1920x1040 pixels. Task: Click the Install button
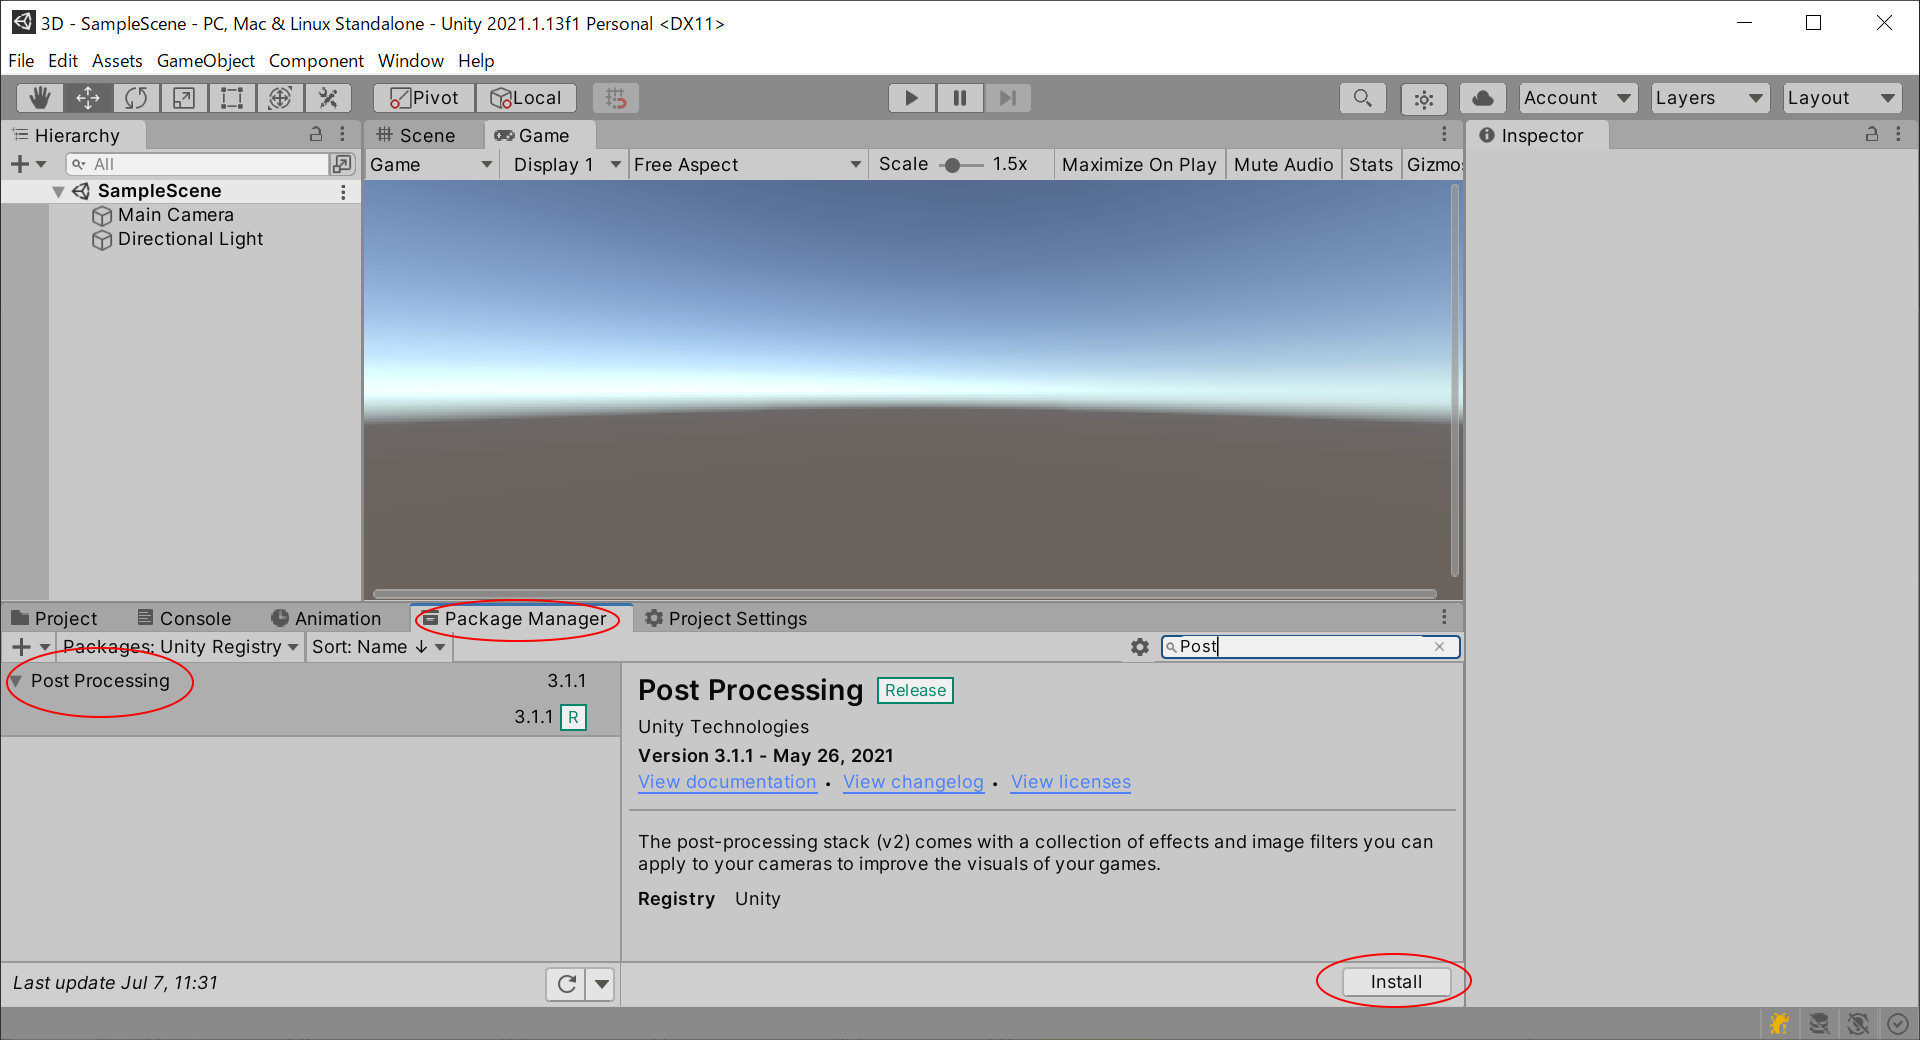click(1396, 982)
